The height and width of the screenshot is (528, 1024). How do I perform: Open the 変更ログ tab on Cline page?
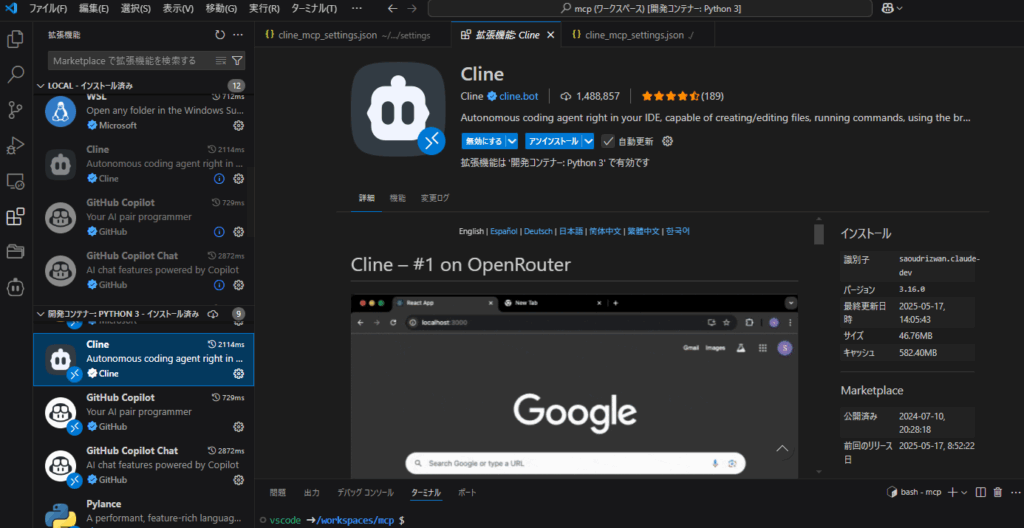(435, 198)
